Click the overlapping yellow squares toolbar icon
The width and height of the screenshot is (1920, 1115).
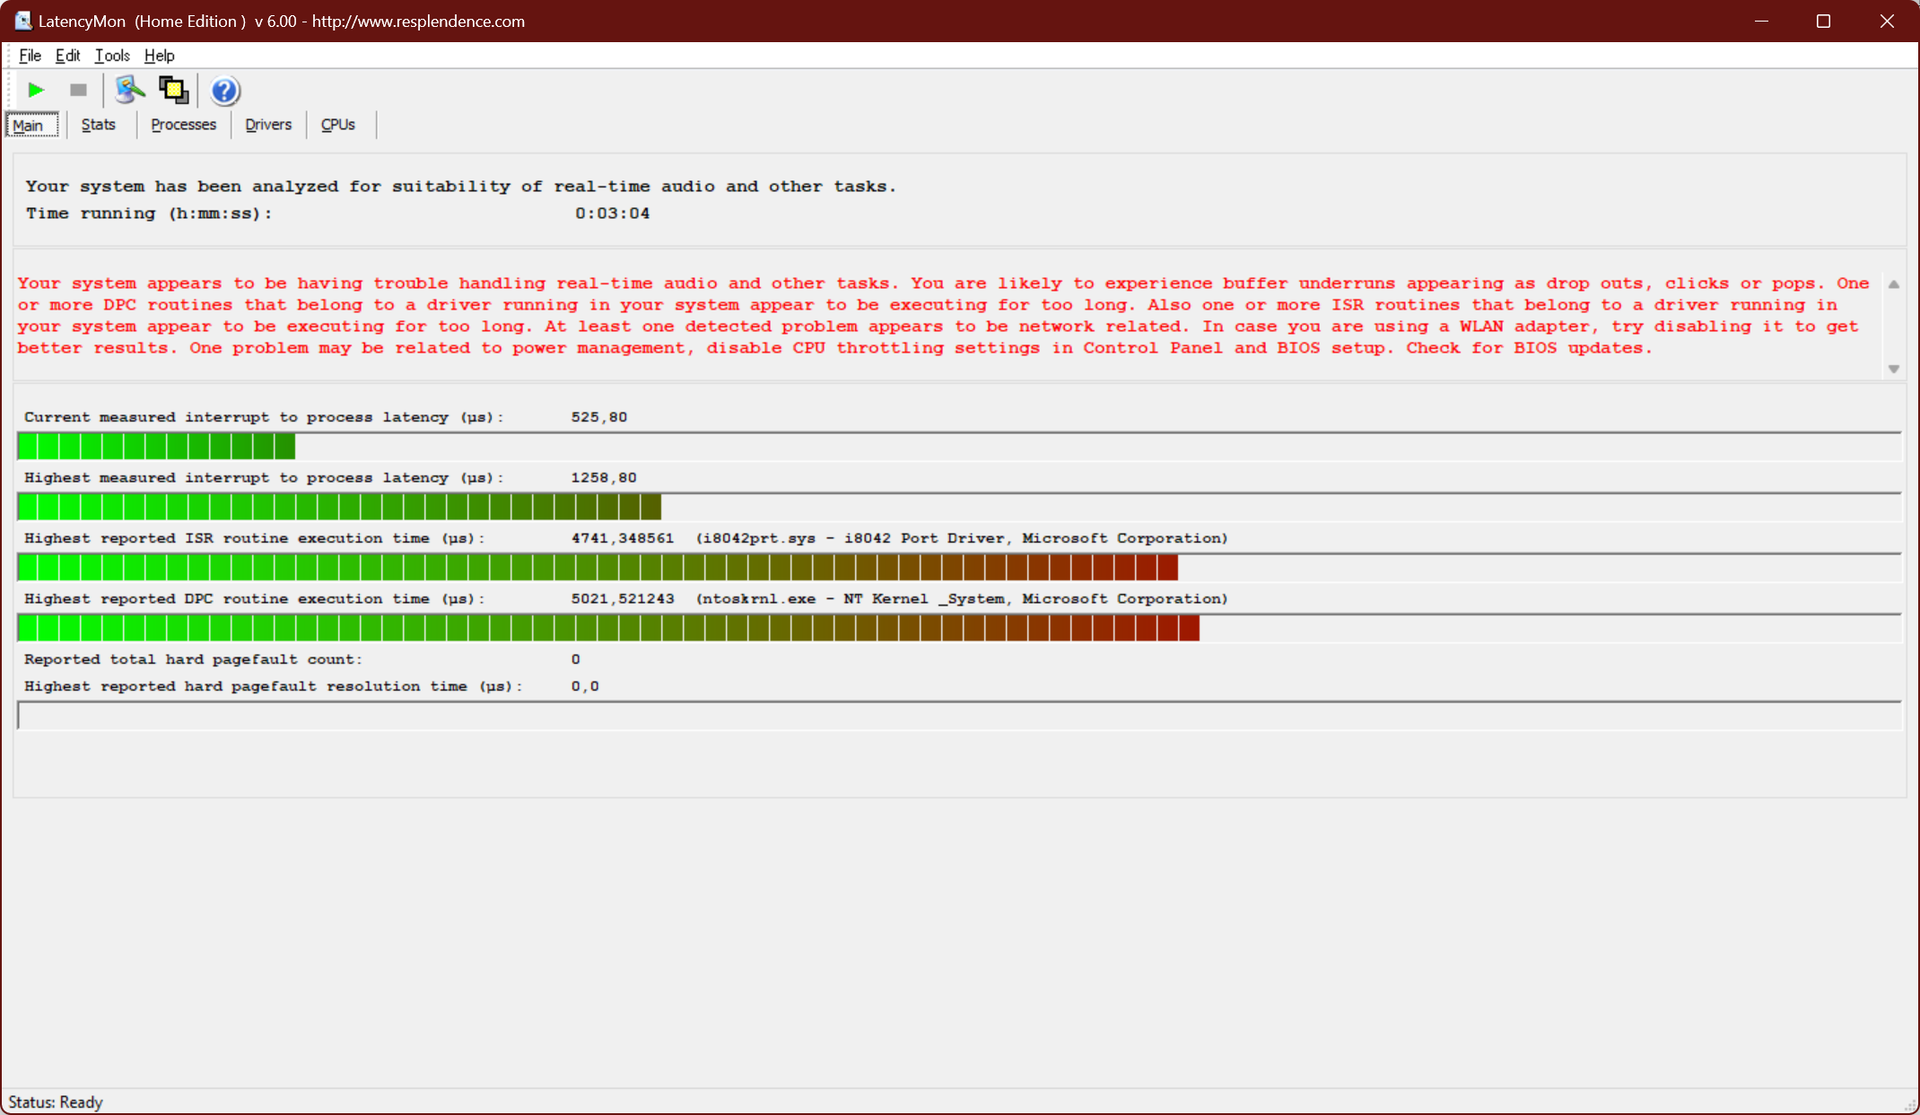click(x=174, y=90)
